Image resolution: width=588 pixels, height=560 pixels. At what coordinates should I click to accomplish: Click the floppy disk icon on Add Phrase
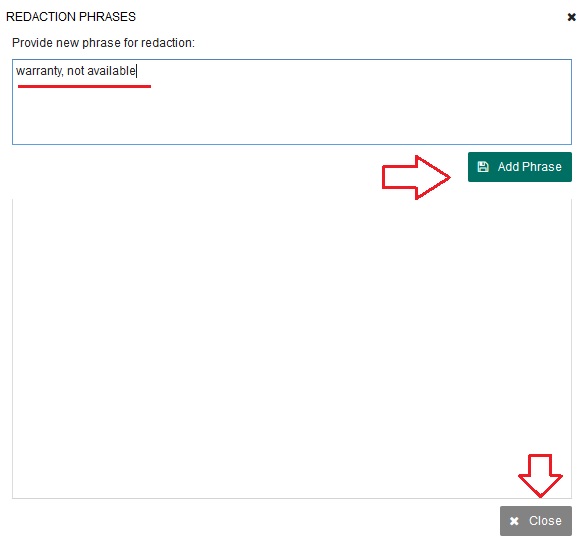pos(483,167)
